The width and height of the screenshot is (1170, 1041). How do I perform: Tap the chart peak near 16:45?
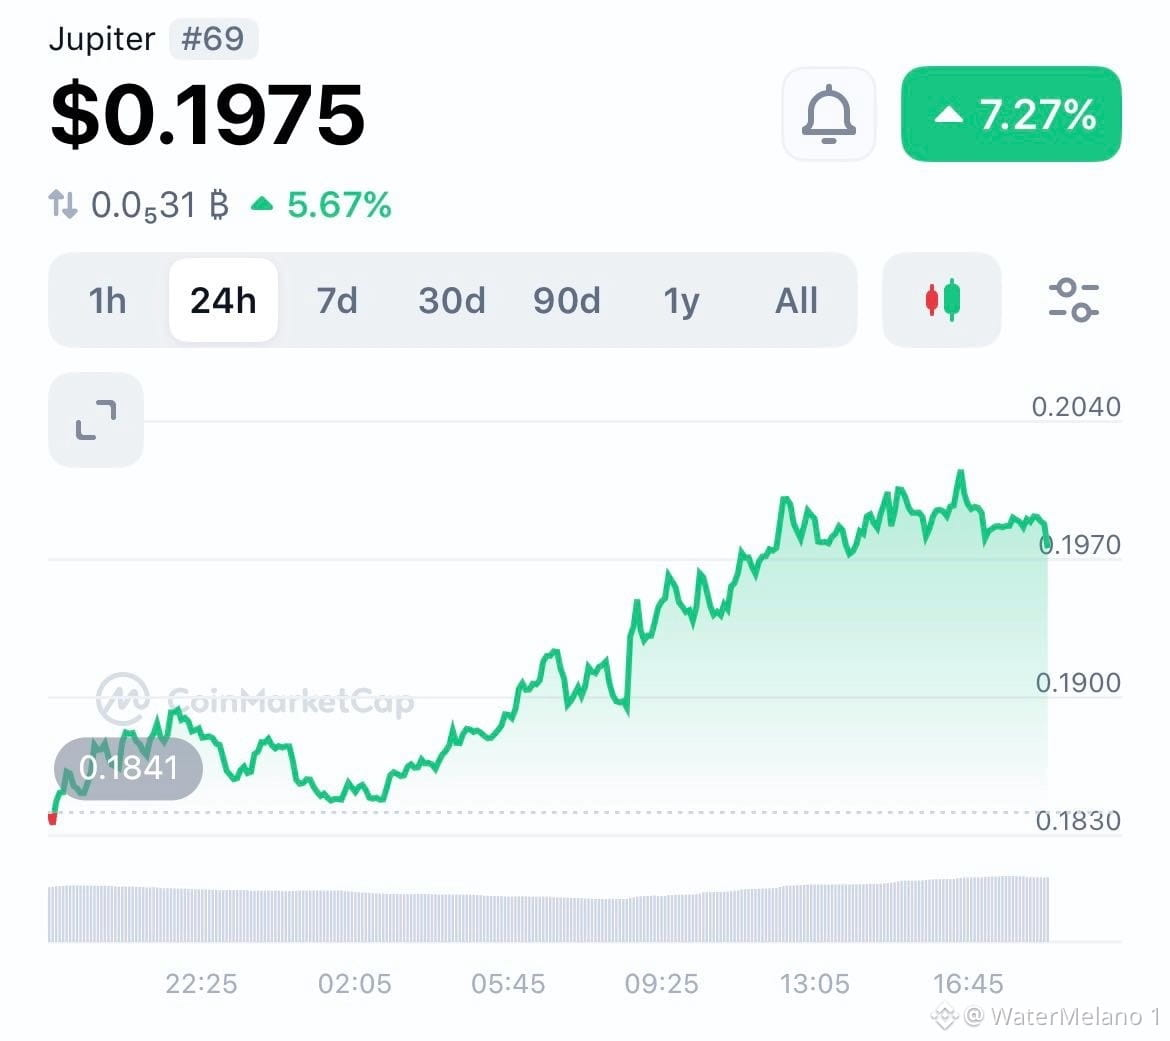tap(961, 472)
